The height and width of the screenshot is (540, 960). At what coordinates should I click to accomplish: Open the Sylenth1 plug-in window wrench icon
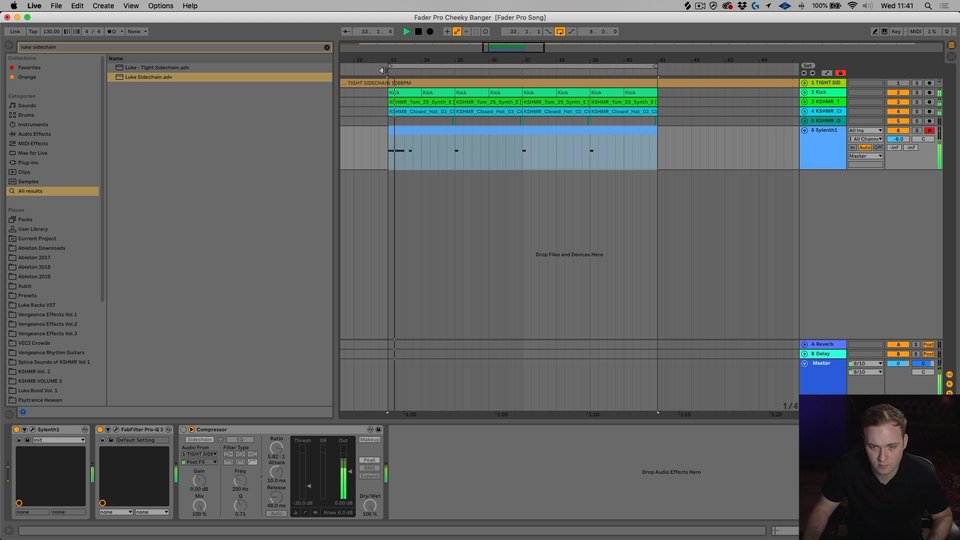click(x=32, y=430)
